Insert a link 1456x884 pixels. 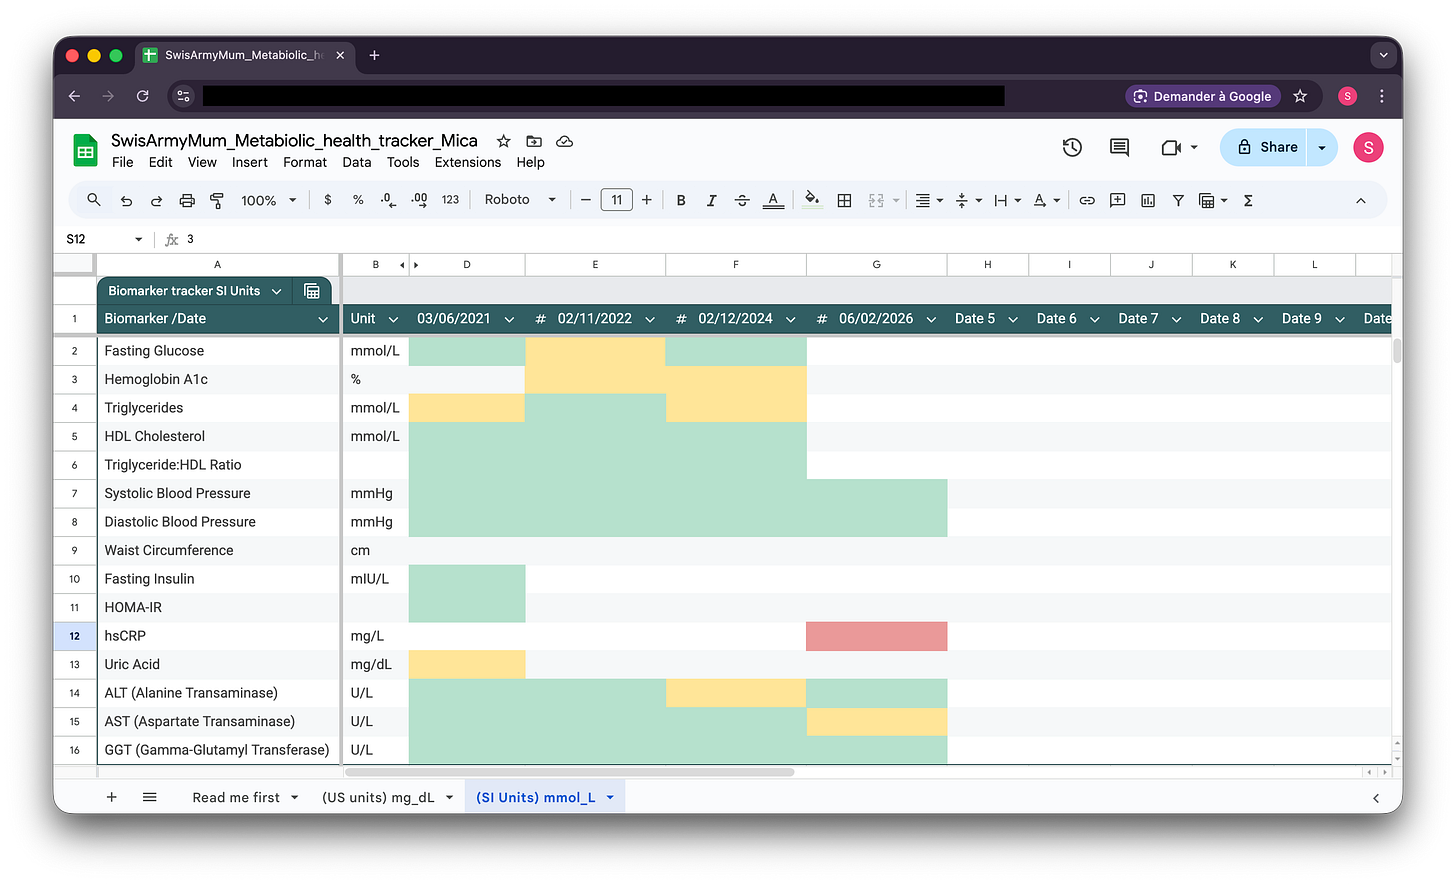point(1087,200)
